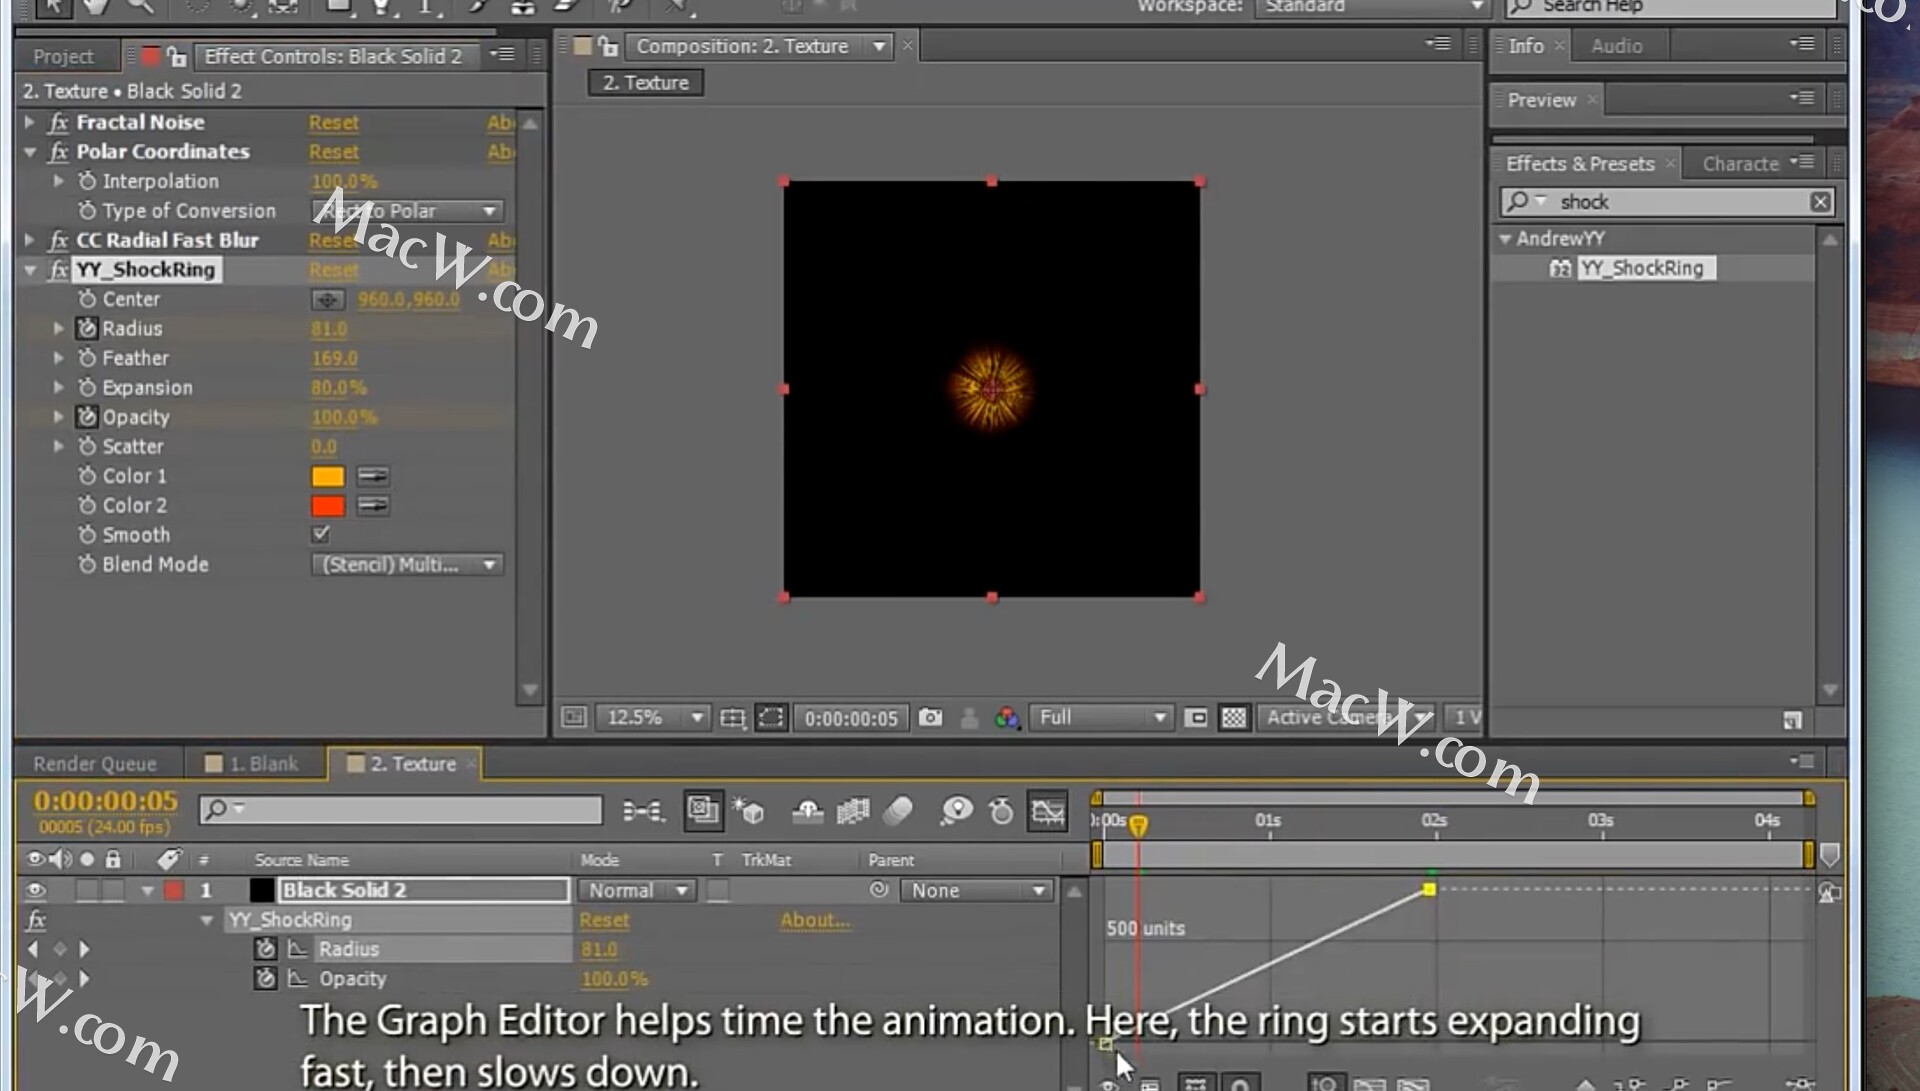Open the Color 2 red swatch
This screenshot has height=1091, width=1920.
(327, 506)
